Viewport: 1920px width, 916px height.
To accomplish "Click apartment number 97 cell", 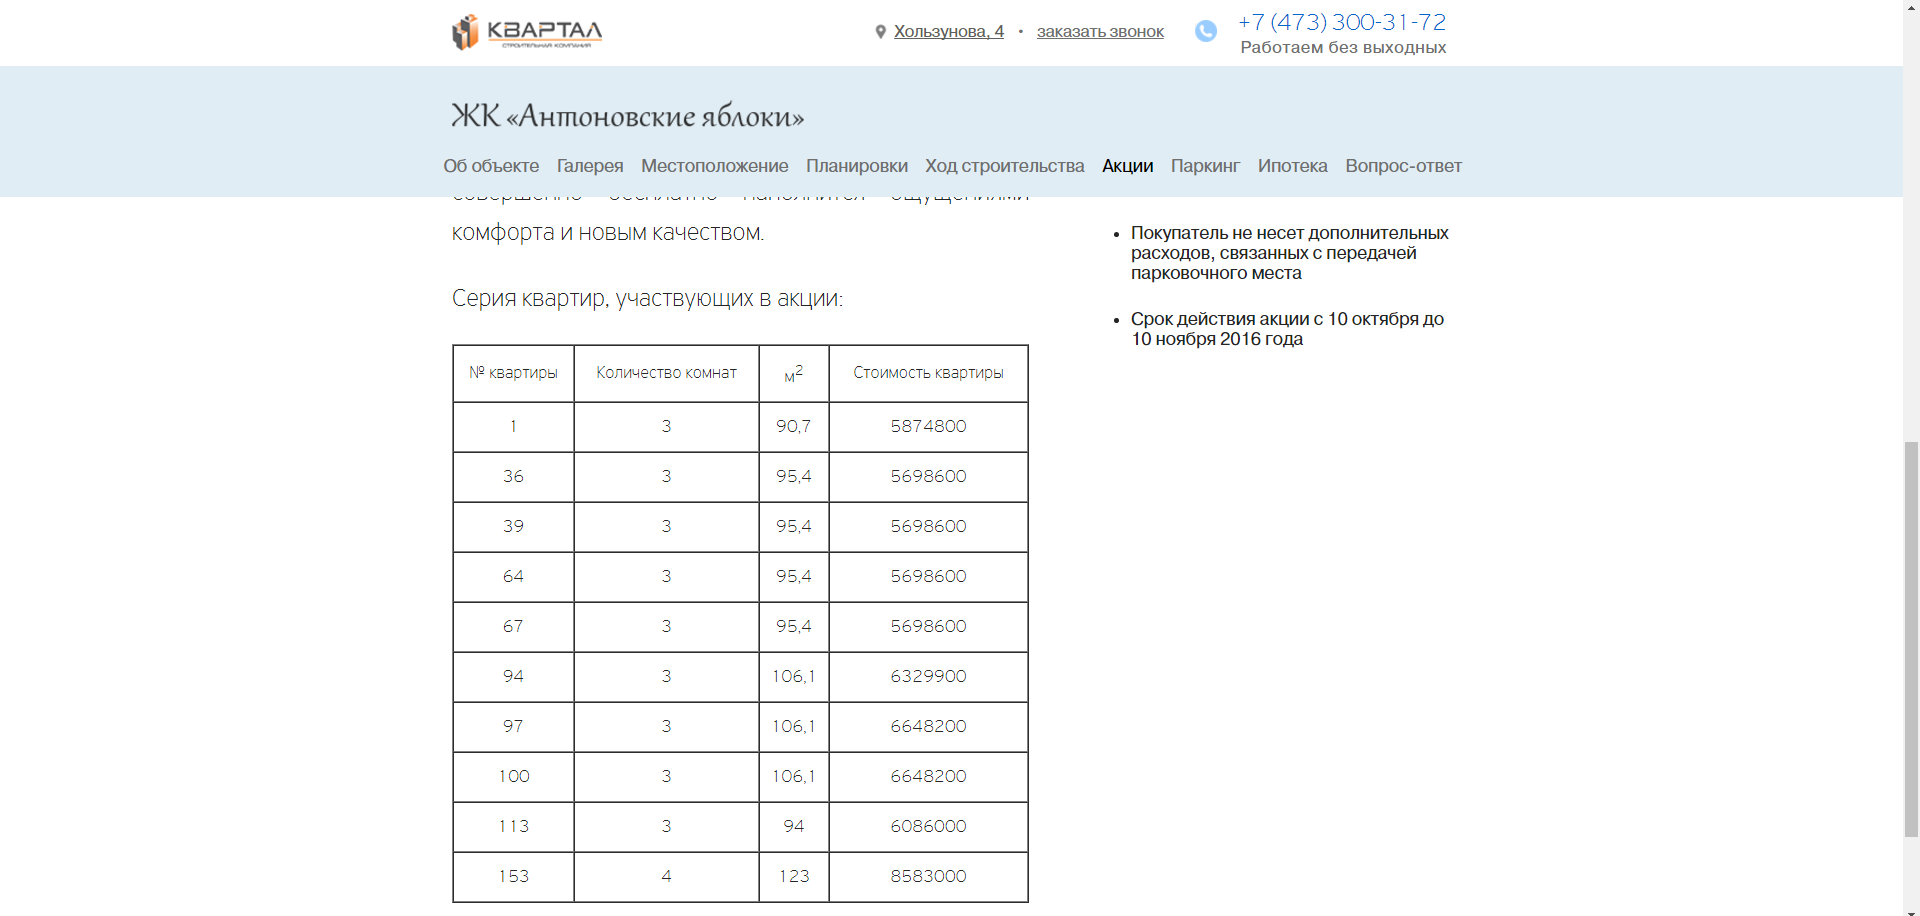I will (x=513, y=727).
